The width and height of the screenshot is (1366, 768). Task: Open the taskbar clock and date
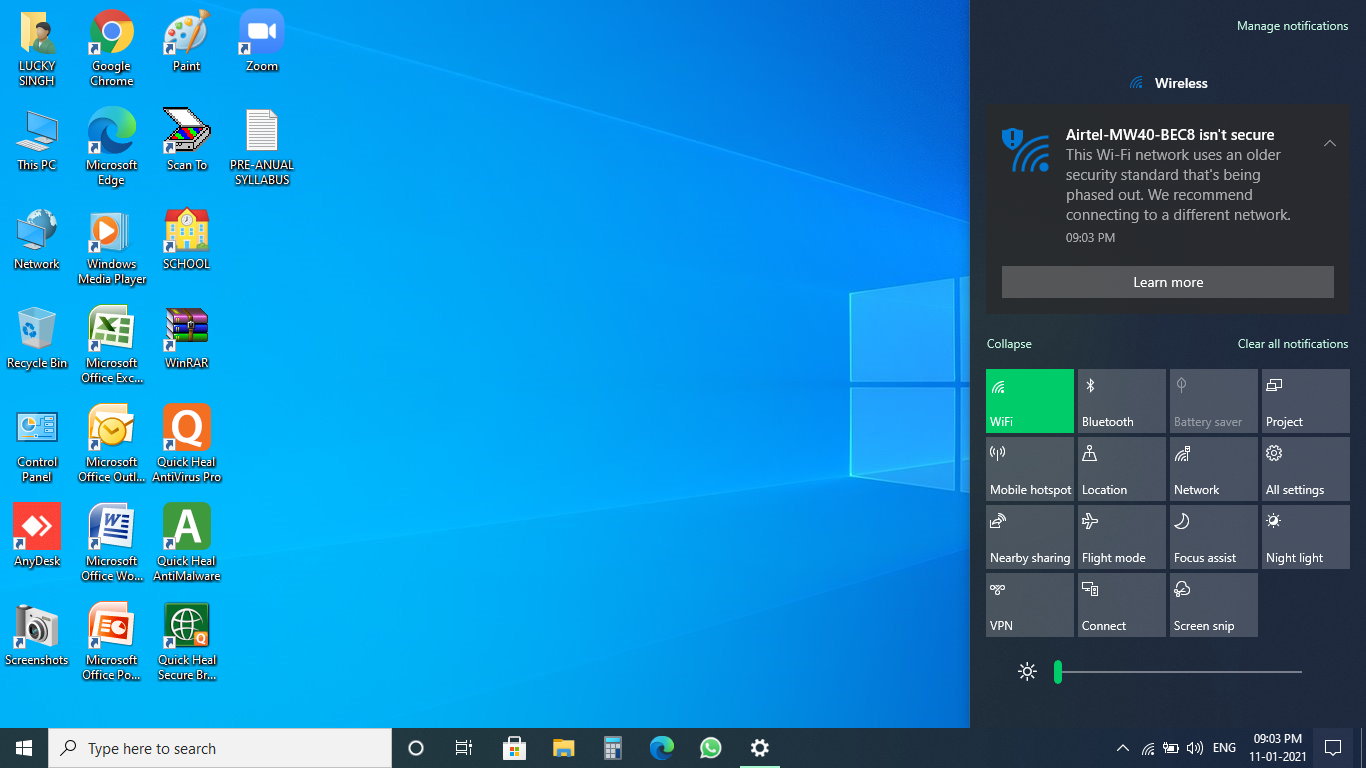pos(1277,748)
